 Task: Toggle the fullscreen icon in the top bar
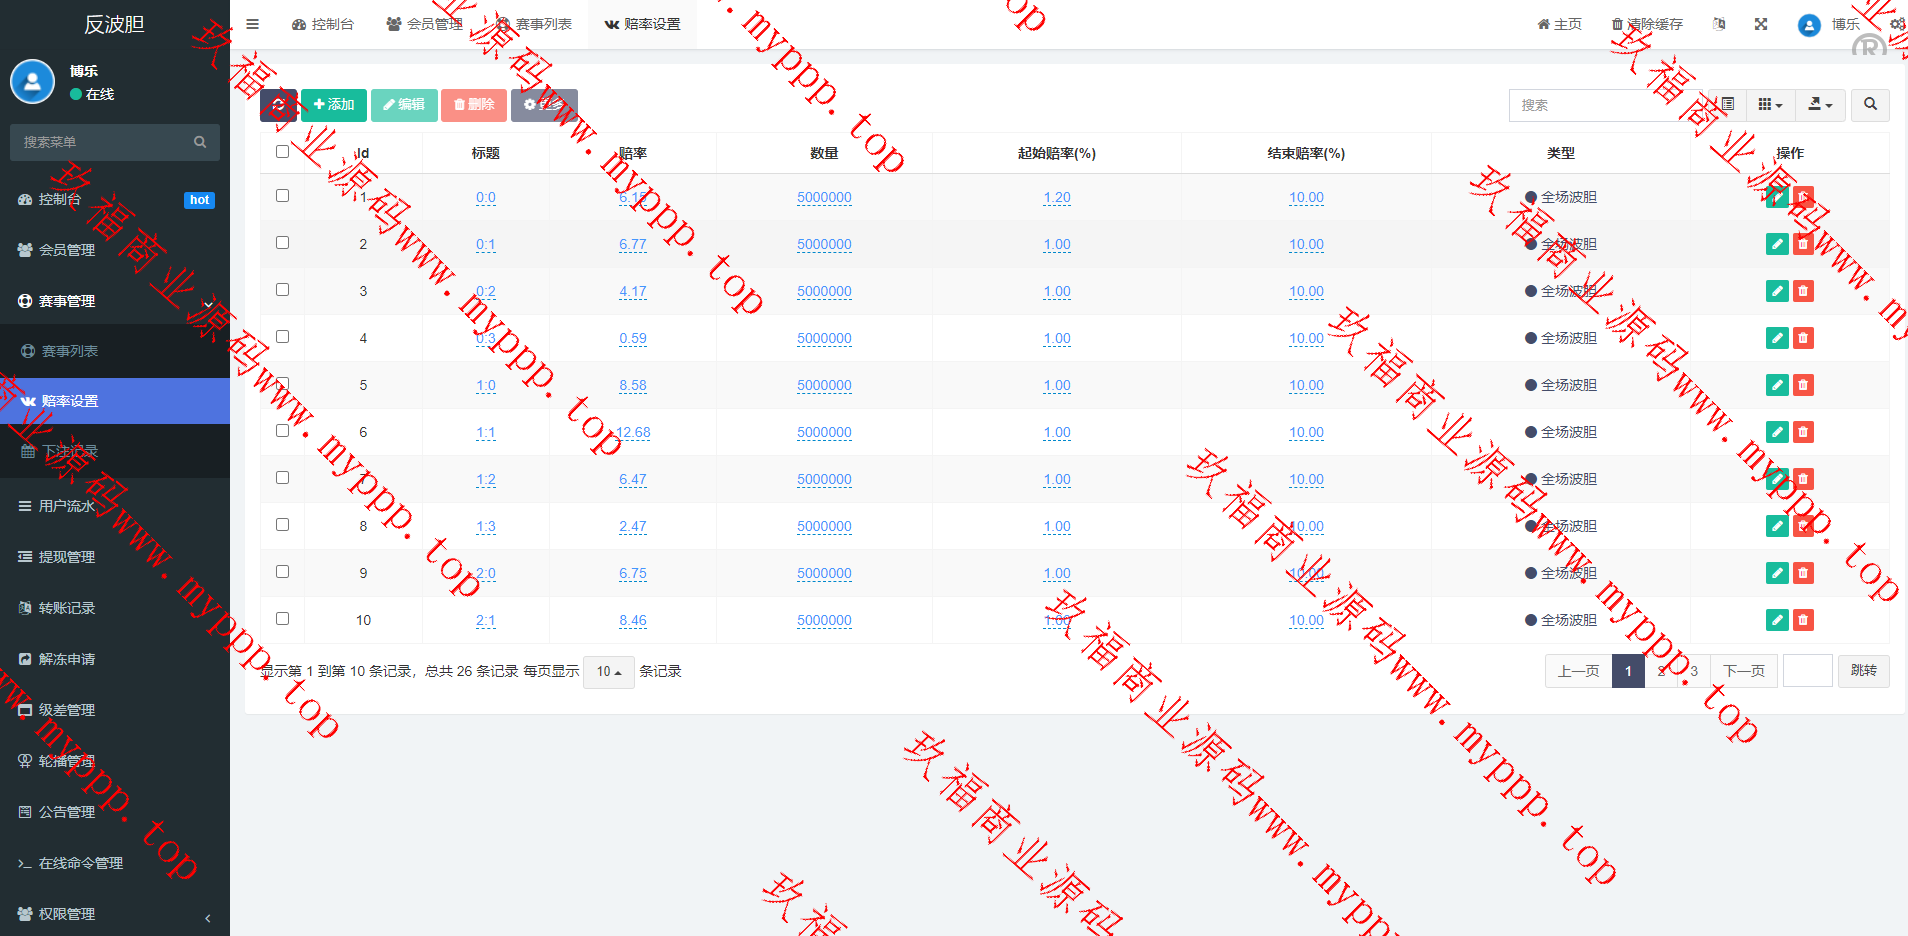click(x=1761, y=24)
